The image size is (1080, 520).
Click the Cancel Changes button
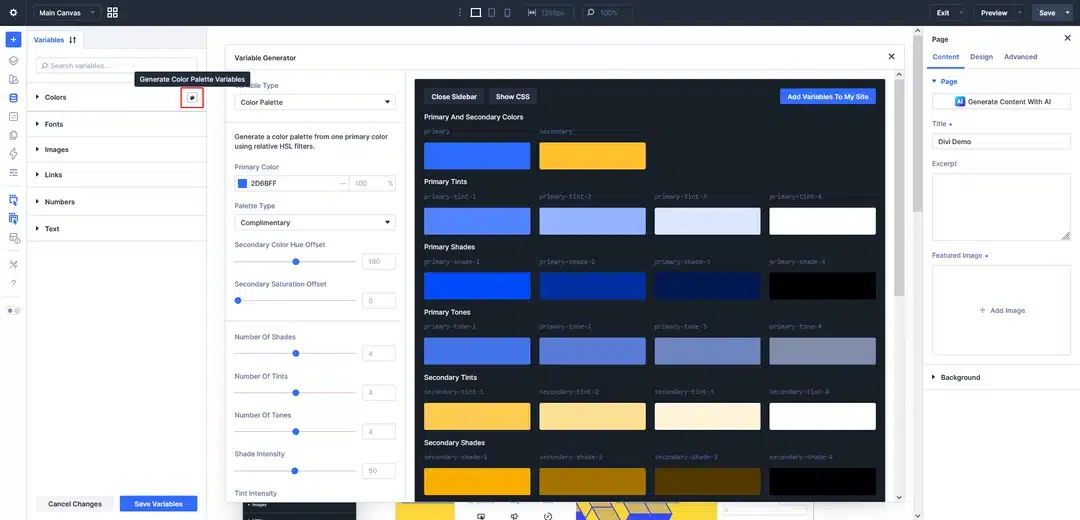pos(74,503)
